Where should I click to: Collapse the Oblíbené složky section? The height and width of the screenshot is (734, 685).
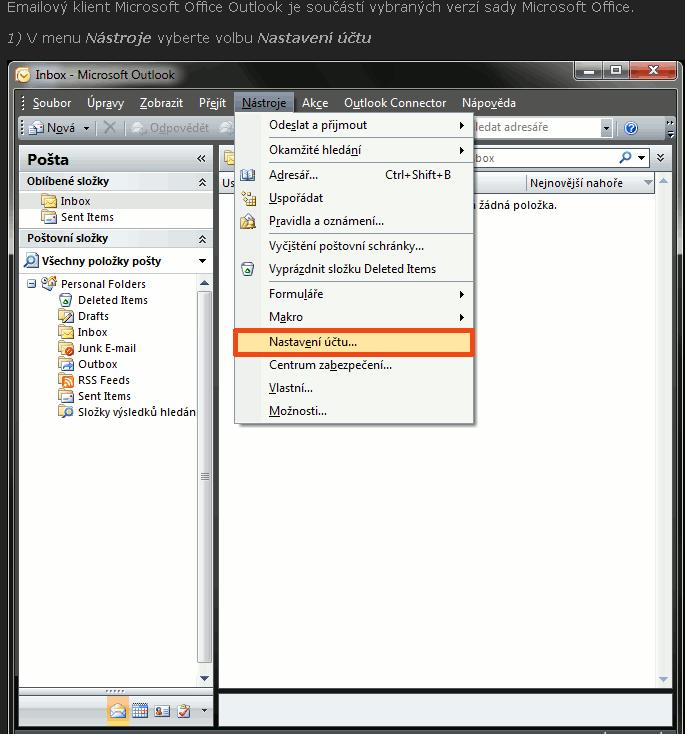click(202, 182)
